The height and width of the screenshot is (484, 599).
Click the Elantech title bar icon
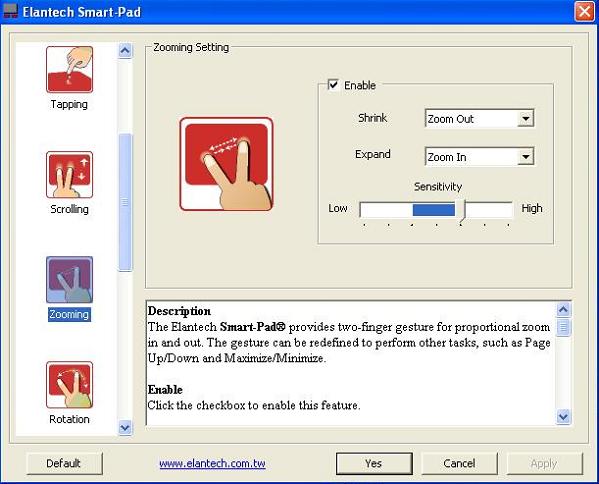click(10, 12)
